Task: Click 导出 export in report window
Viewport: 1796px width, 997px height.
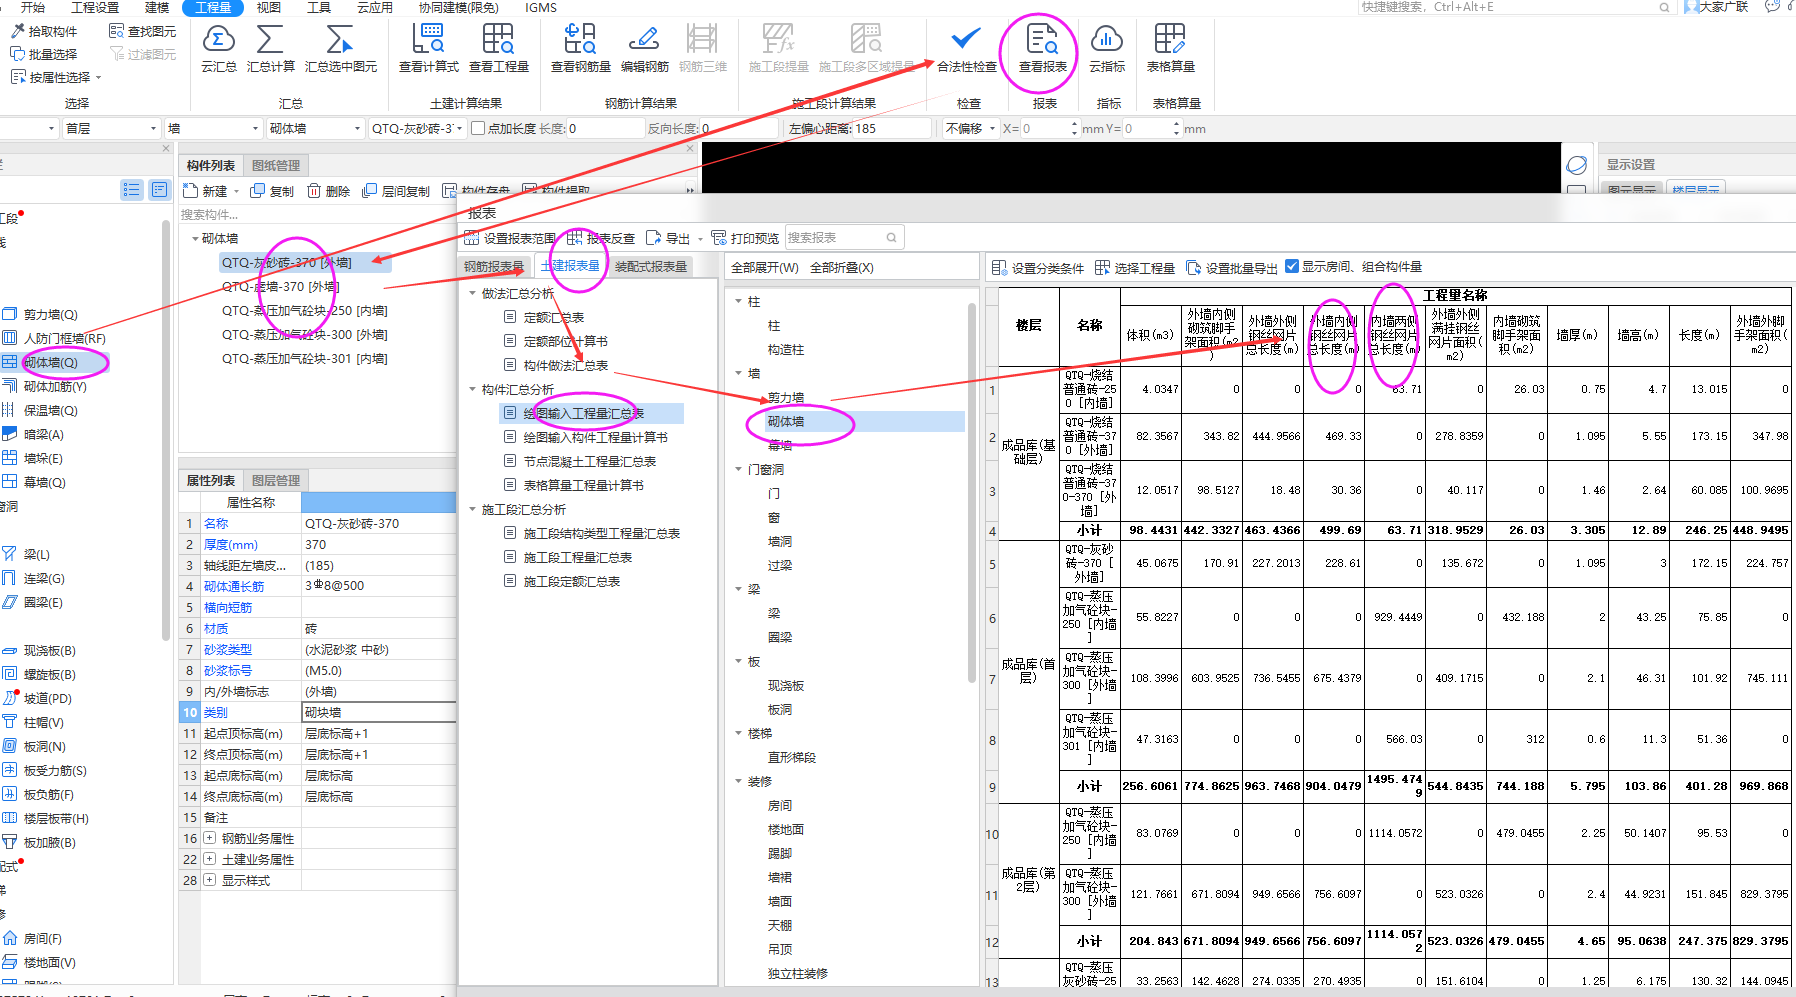Action: click(669, 238)
